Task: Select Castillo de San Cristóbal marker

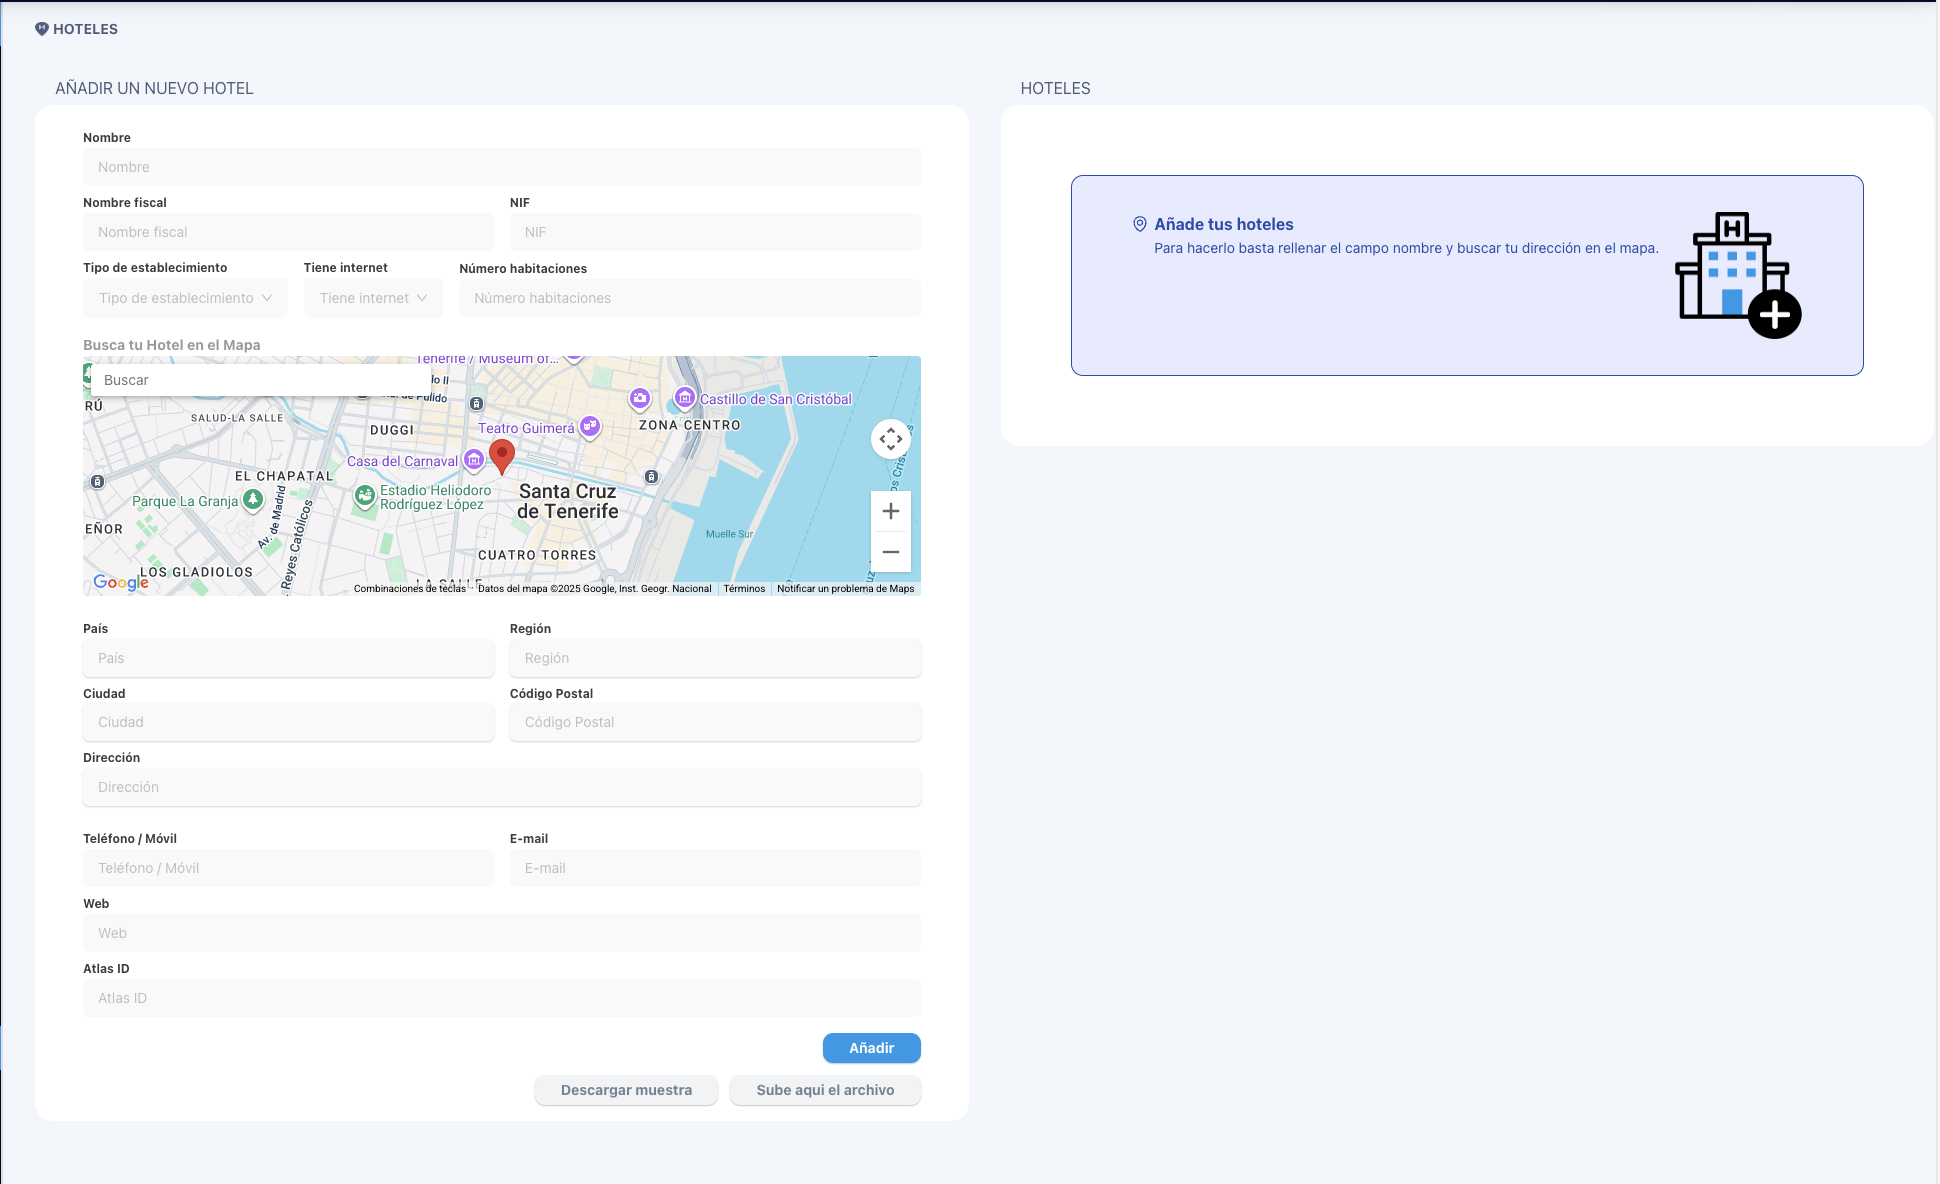Action: pos(684,398)
